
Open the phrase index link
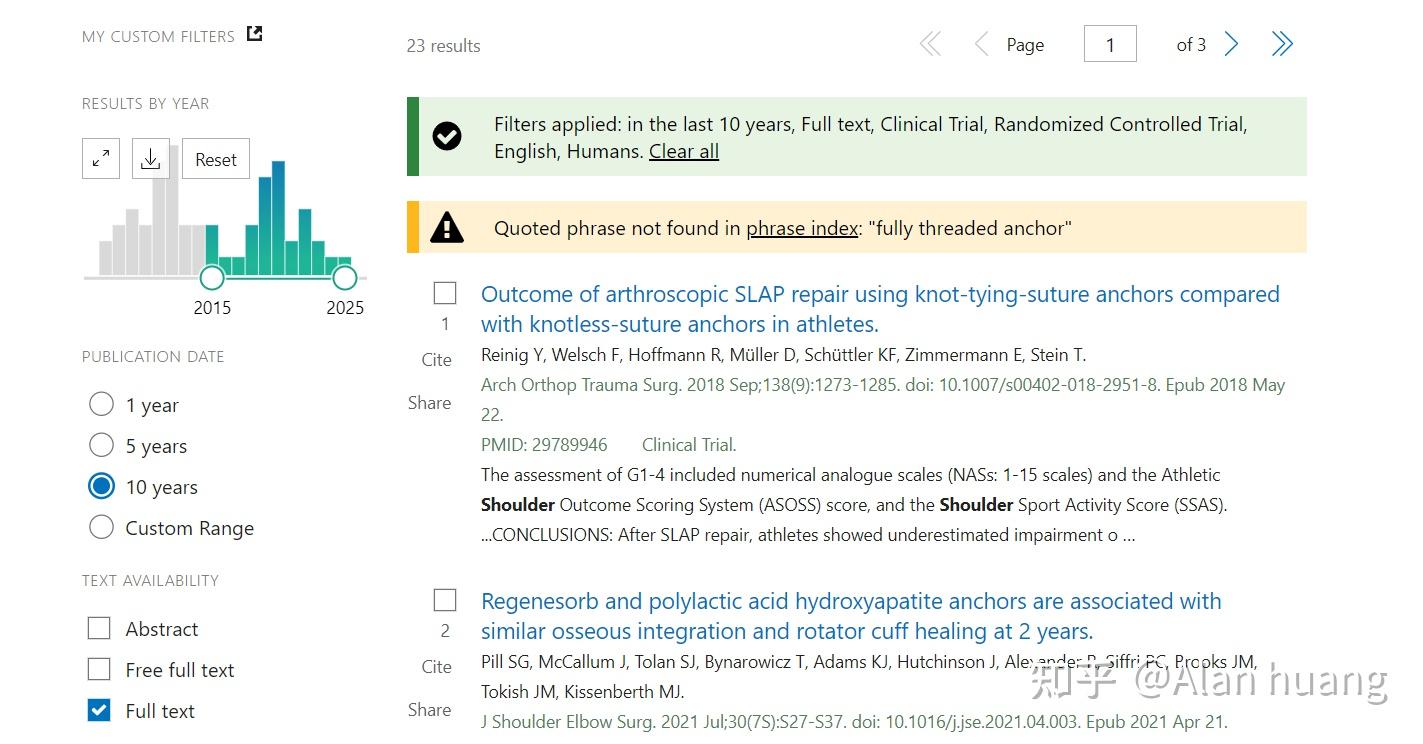pos(802,228)
